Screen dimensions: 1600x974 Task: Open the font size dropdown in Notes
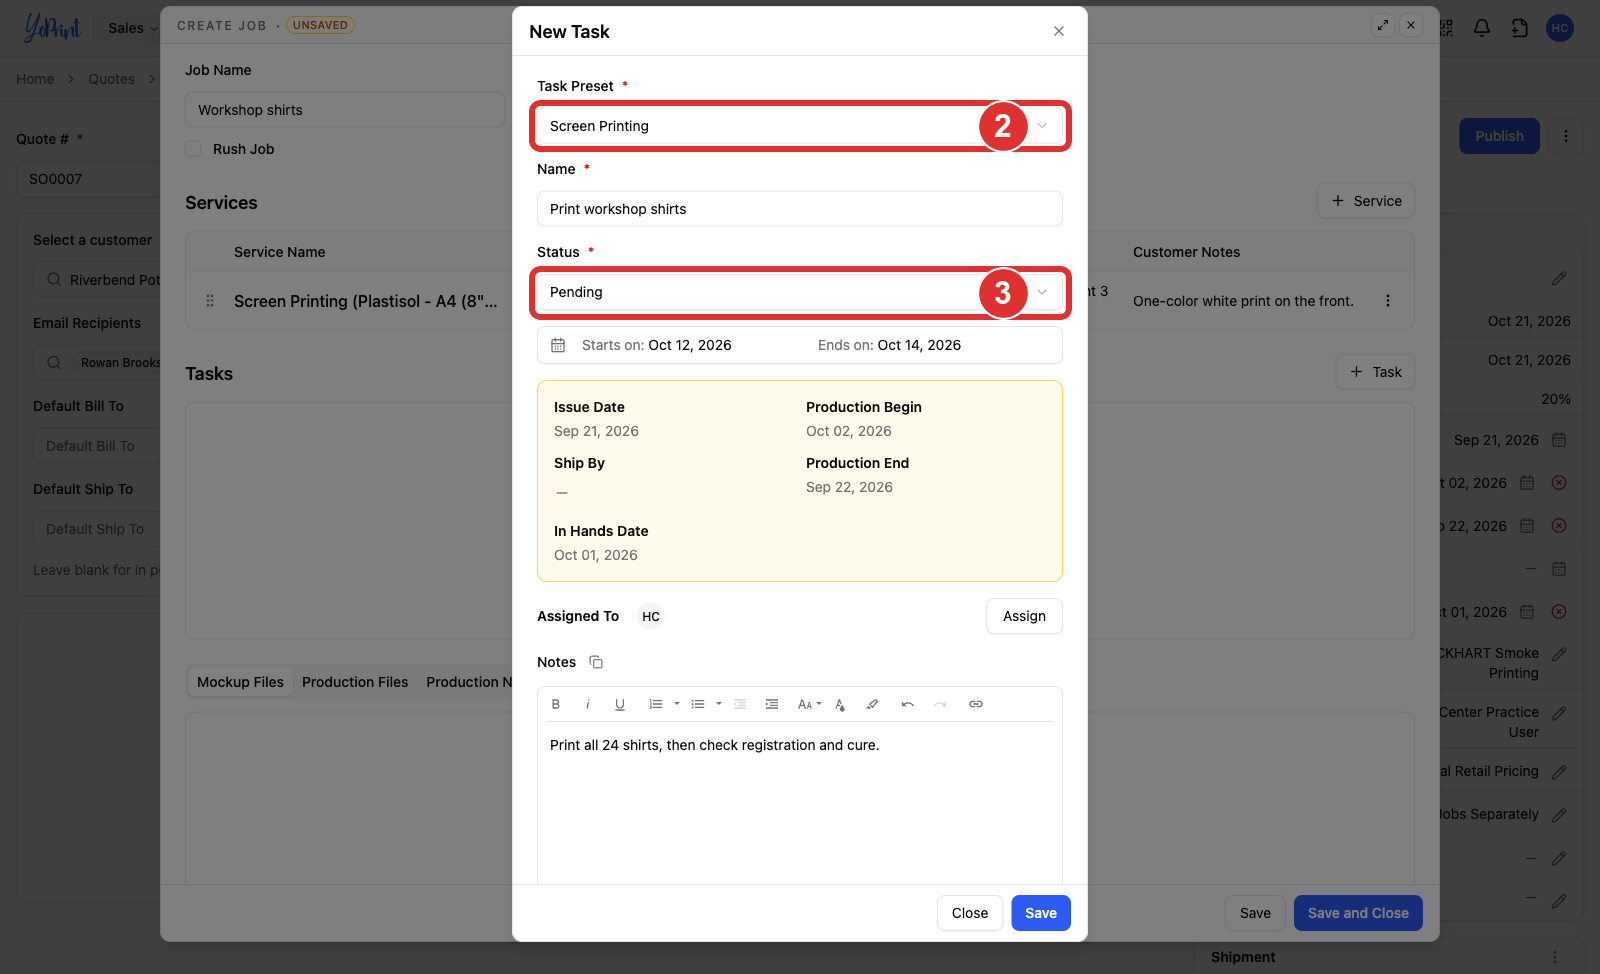tap(810, 704)
